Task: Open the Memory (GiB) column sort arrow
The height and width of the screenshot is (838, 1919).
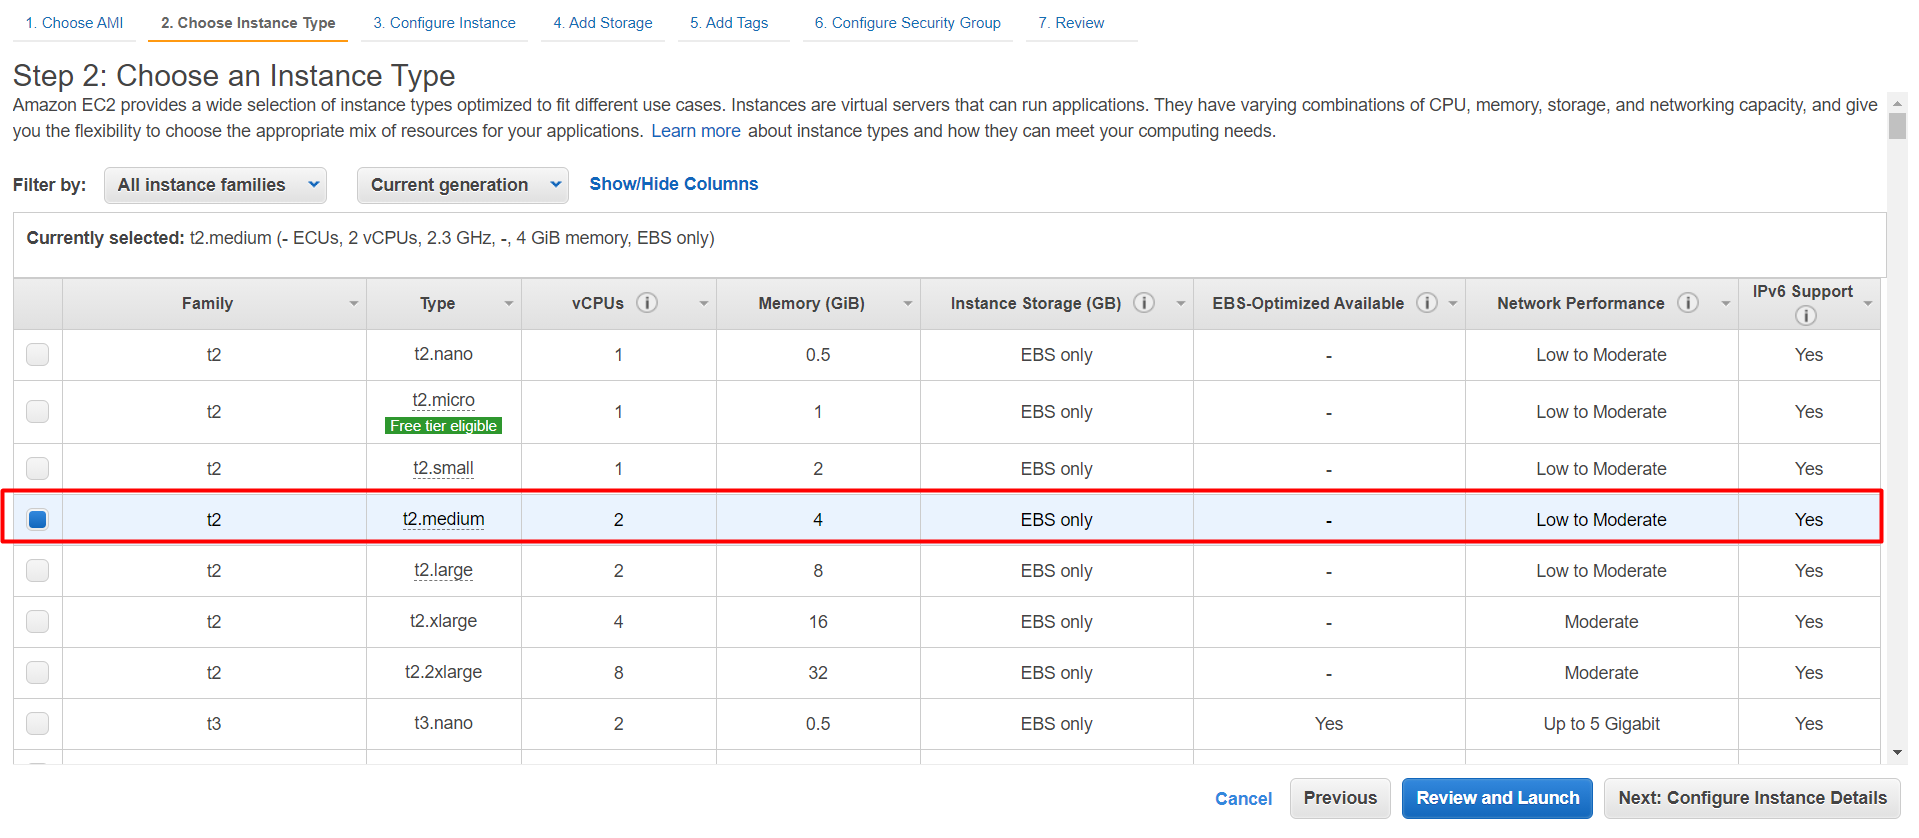Action: pyautogui.click(x=908, y=304)
